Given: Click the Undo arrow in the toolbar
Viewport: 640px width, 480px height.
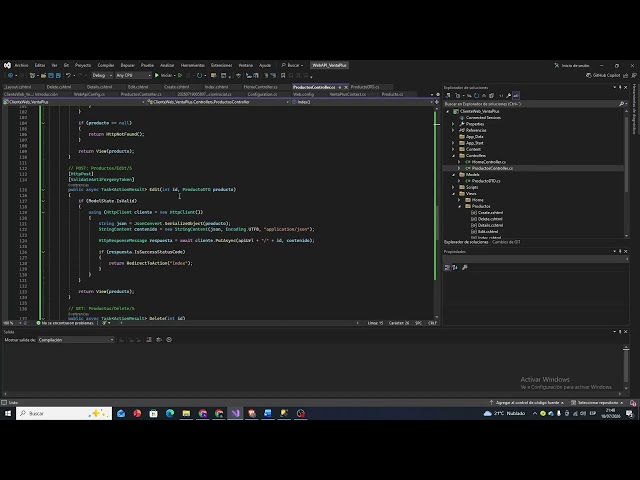Looking at the screenshot, I should pyautogui.click(x=68, y=76).
